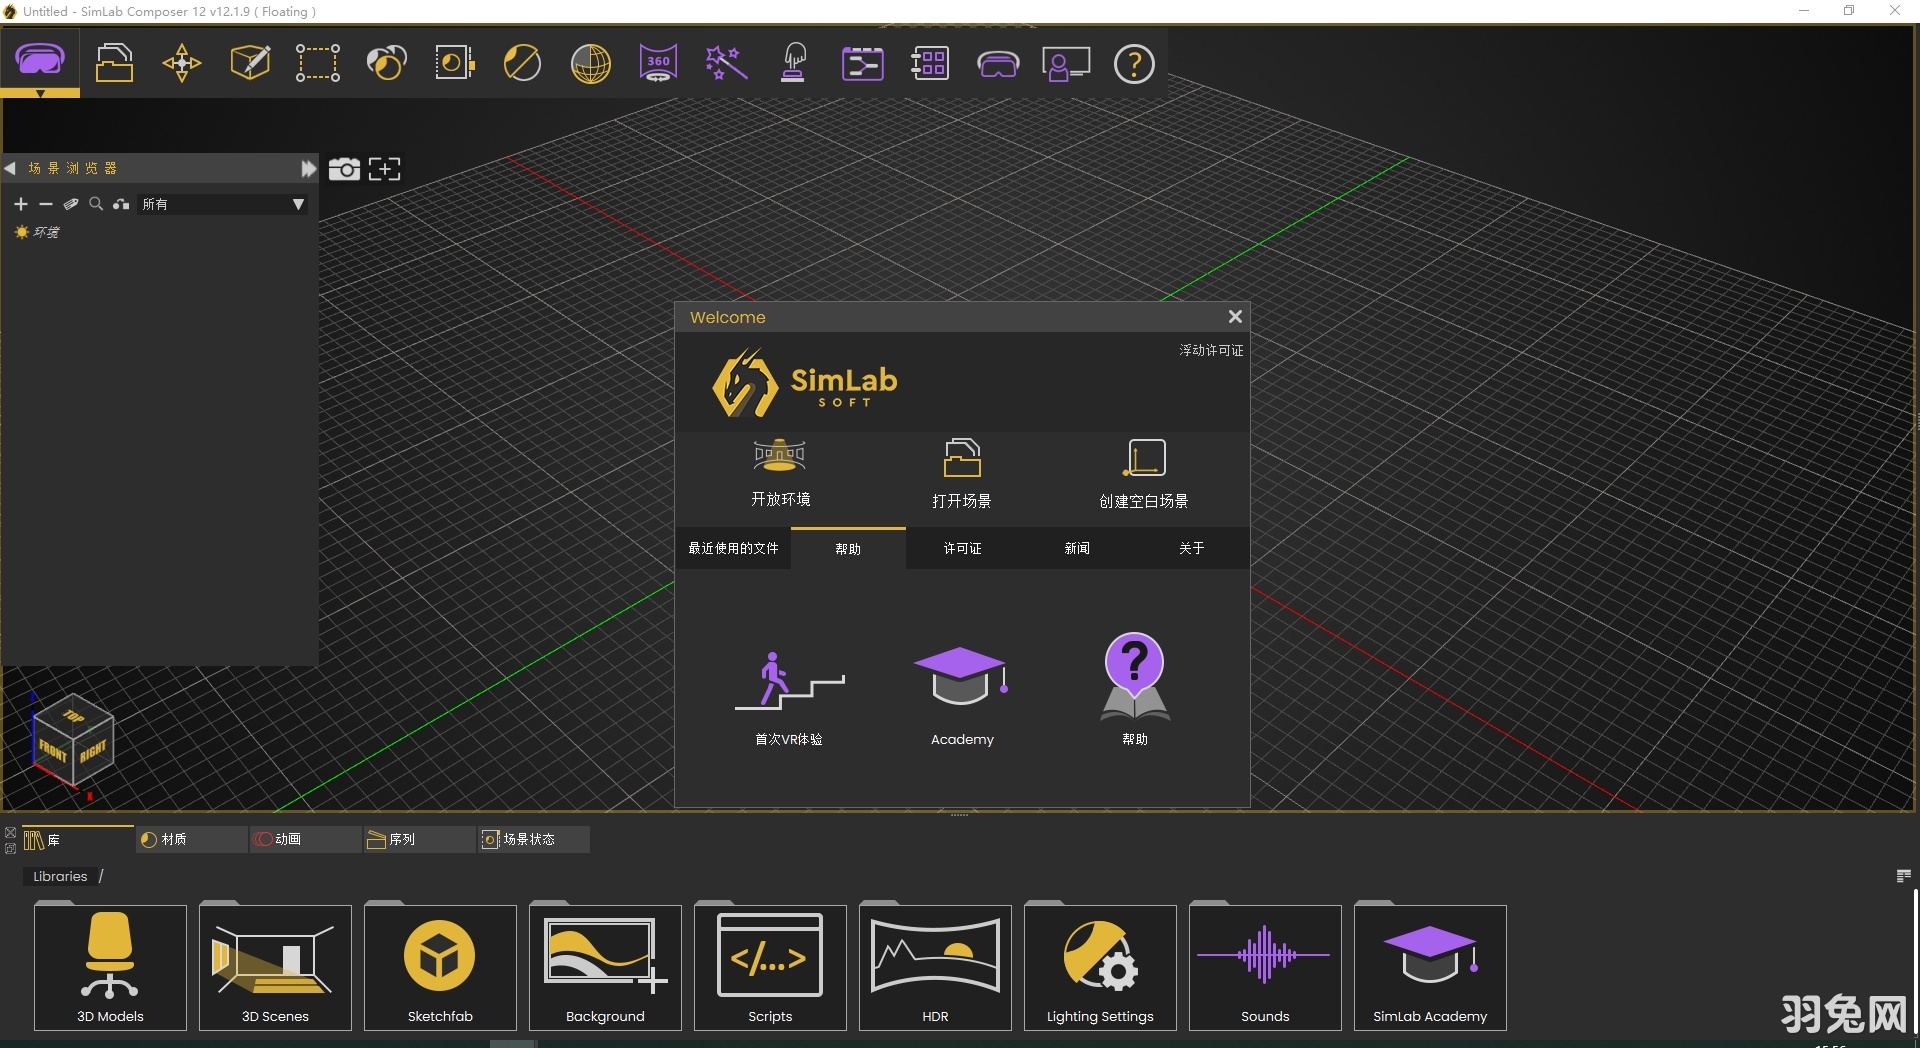Click the globe/web tool in the toolbar
This screenshot has width=1920, height=1048.
(590, 63)
